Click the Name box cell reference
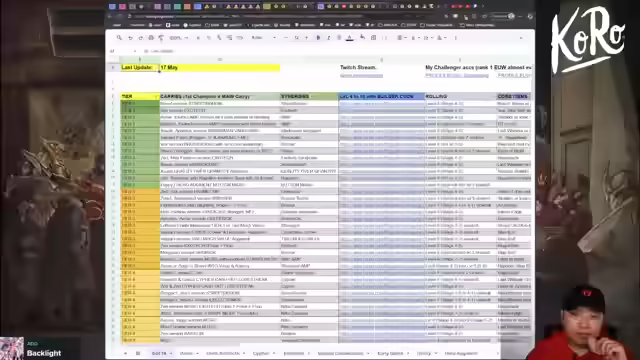Screen dimensions: 640x360 (x=122, y=51)
